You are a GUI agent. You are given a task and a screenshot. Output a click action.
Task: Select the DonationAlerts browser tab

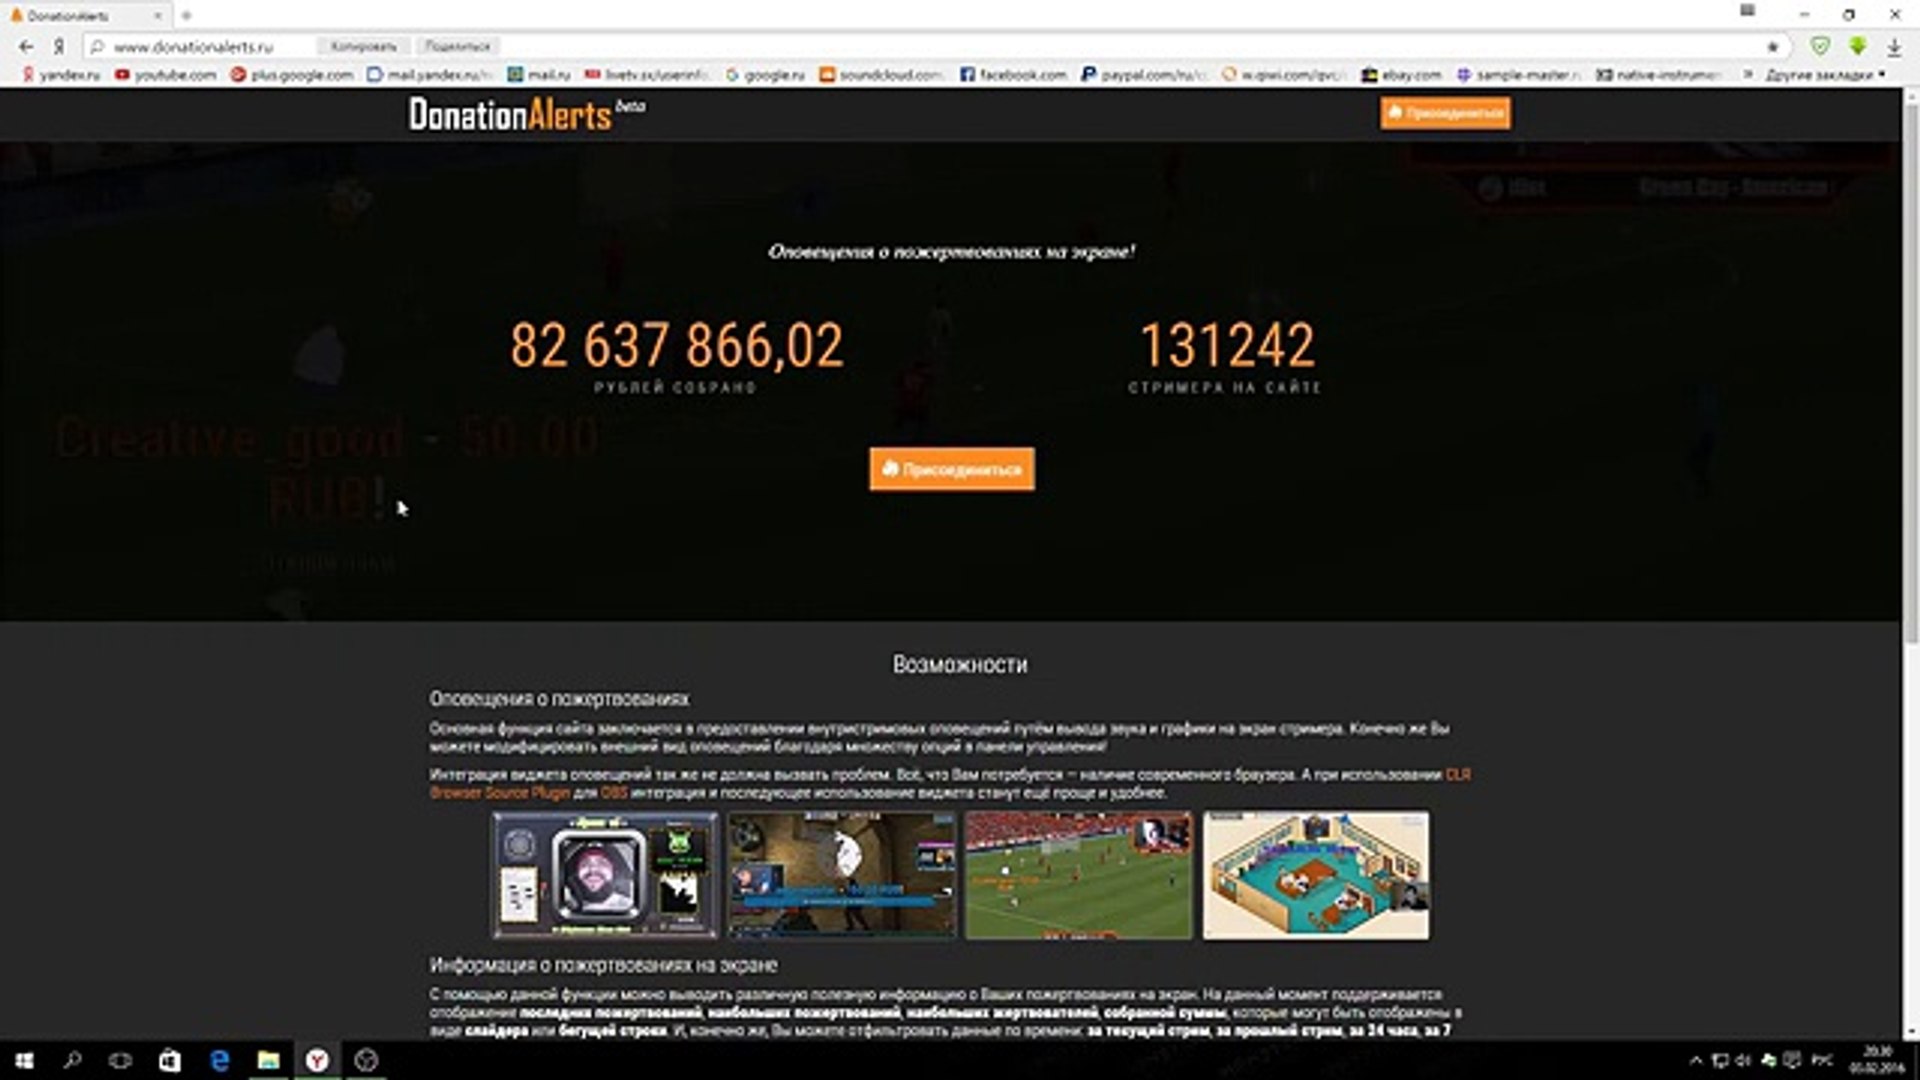[85, 16]
